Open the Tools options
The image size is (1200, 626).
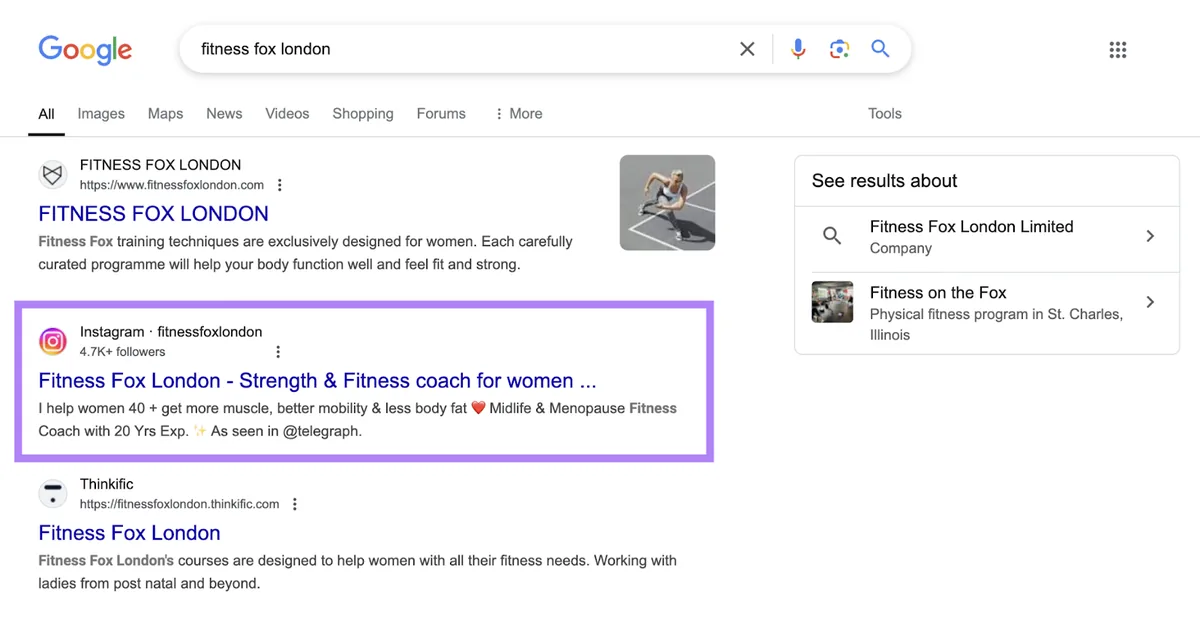885,114
